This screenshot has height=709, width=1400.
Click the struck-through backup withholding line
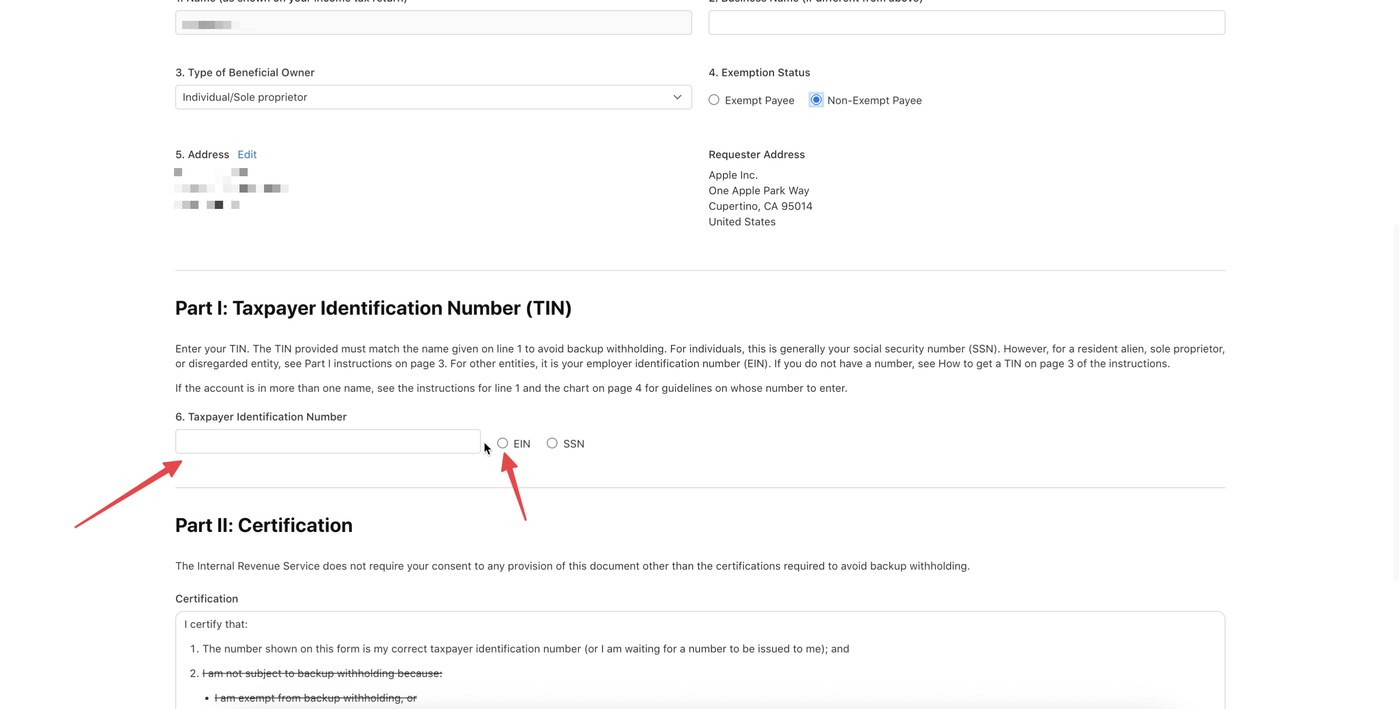(322, 673)
